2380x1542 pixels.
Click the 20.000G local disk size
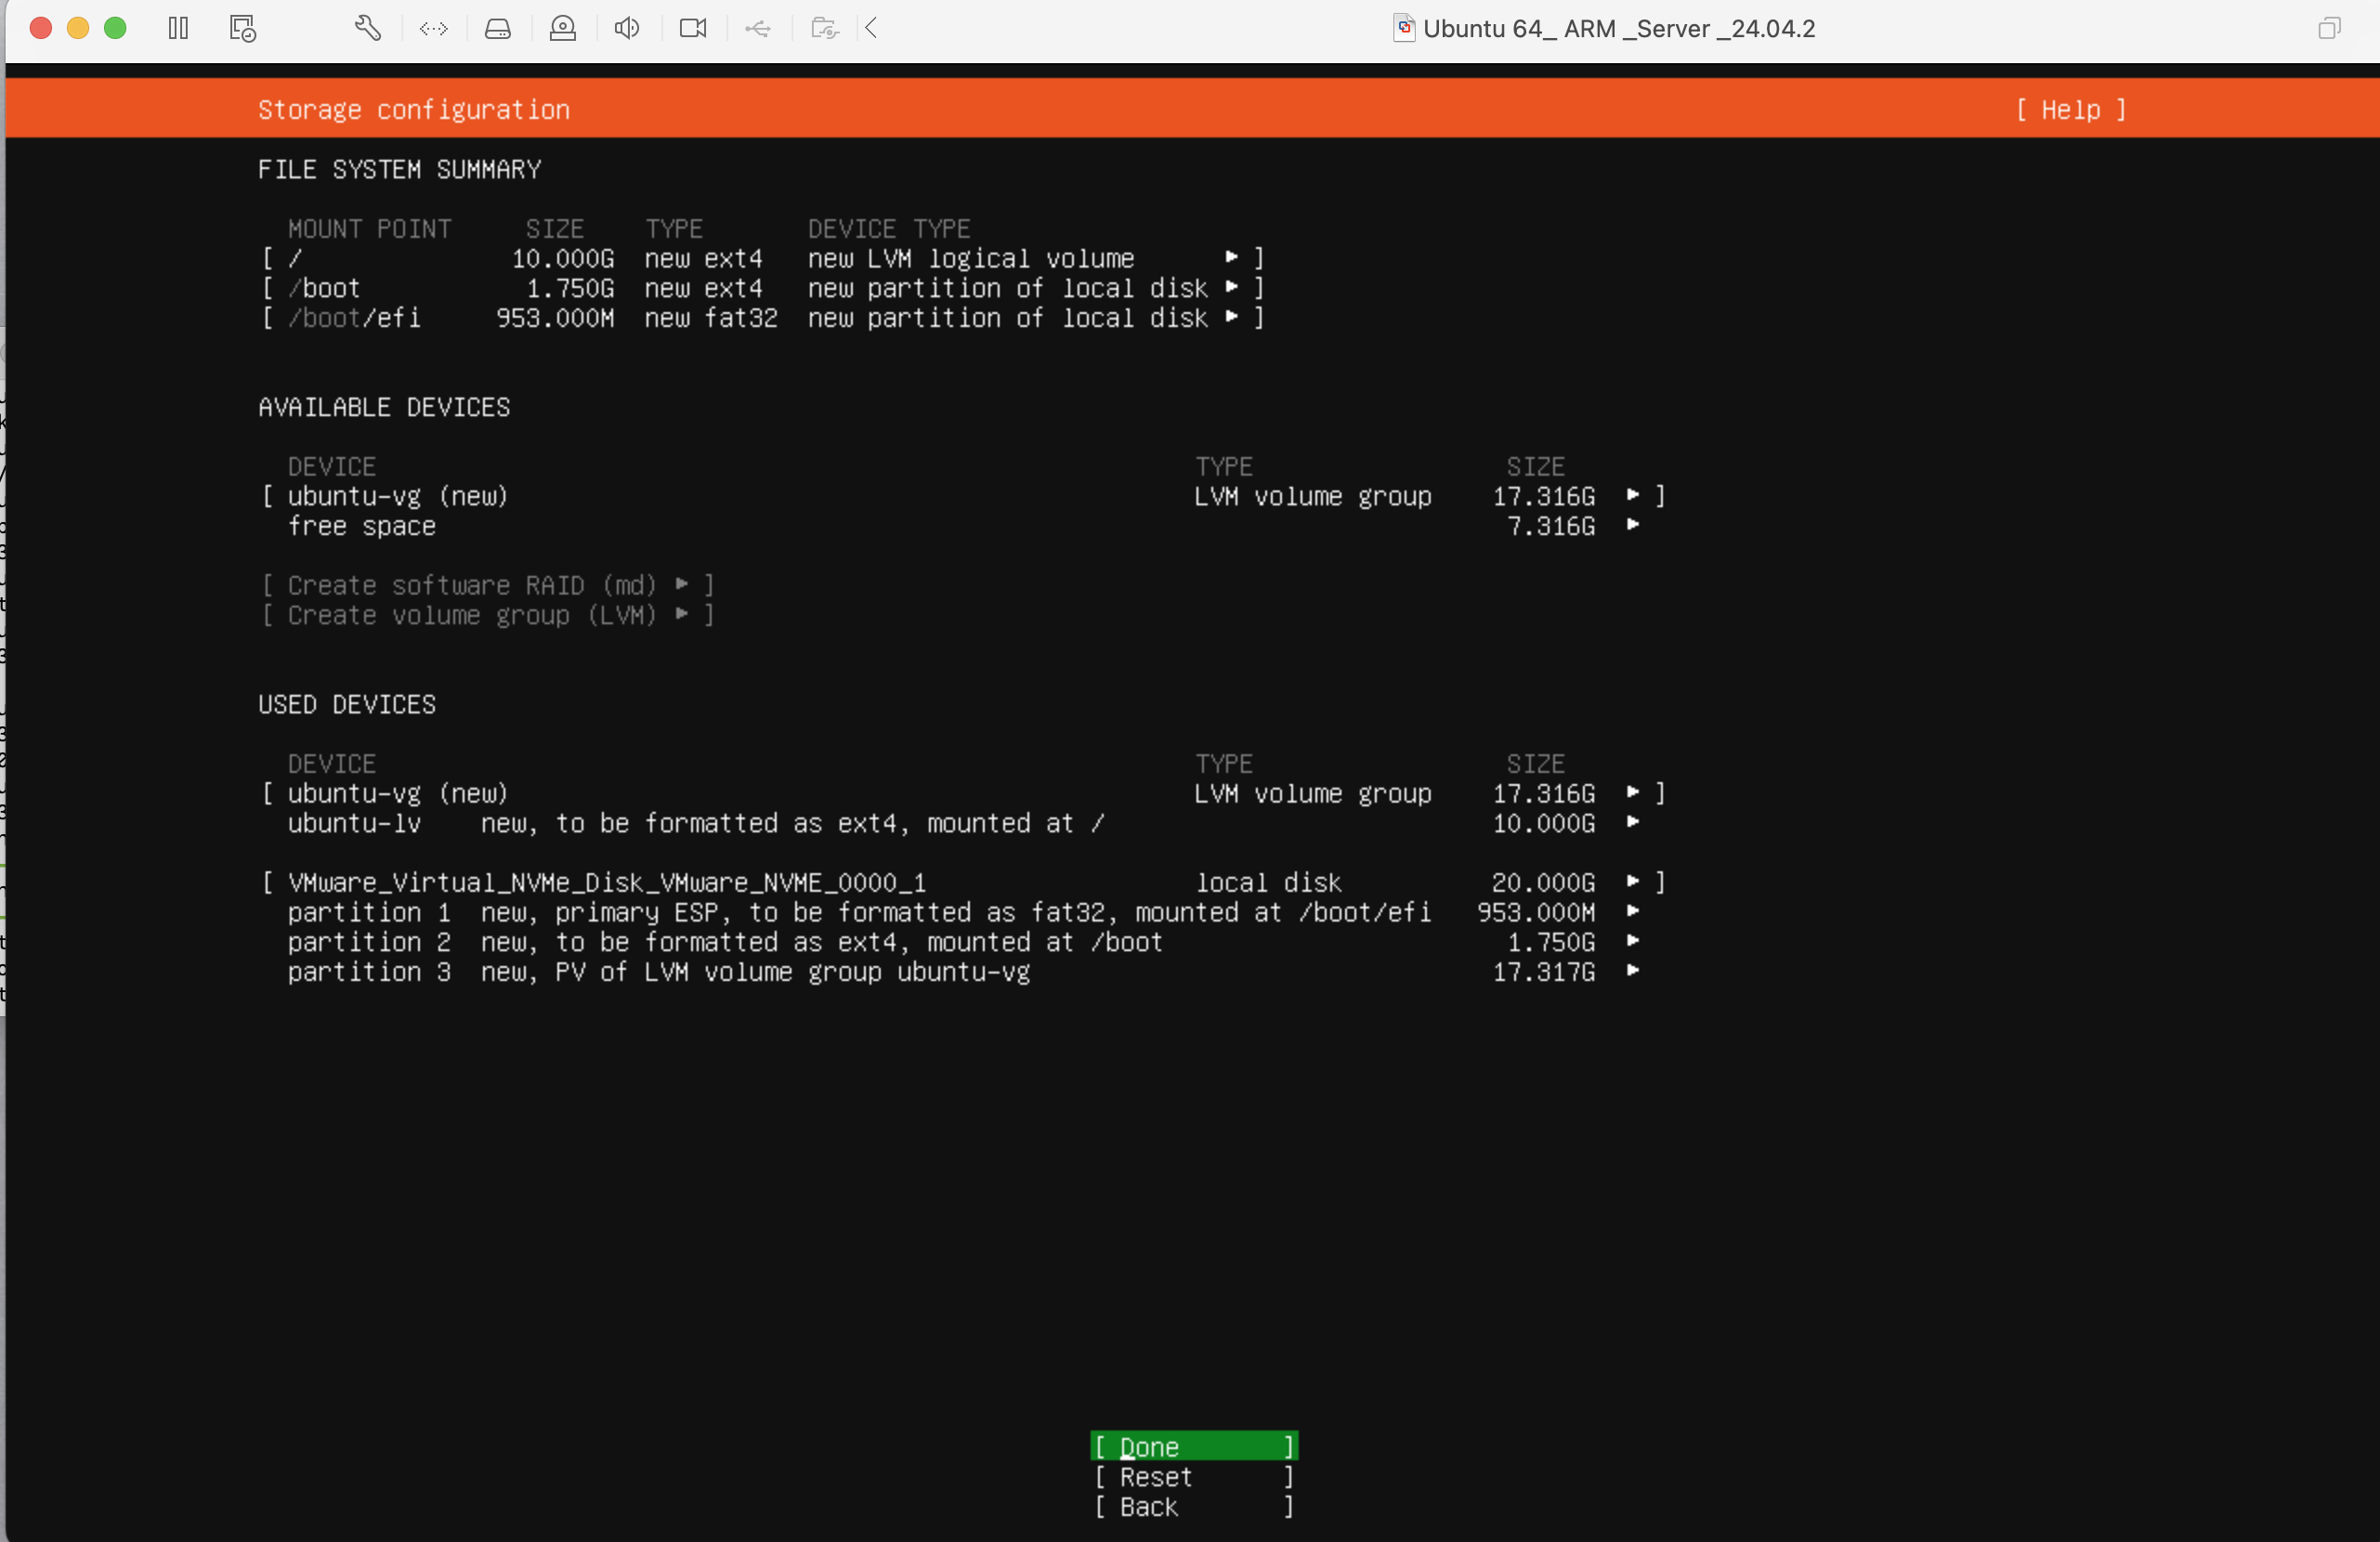click(1544, 882)
